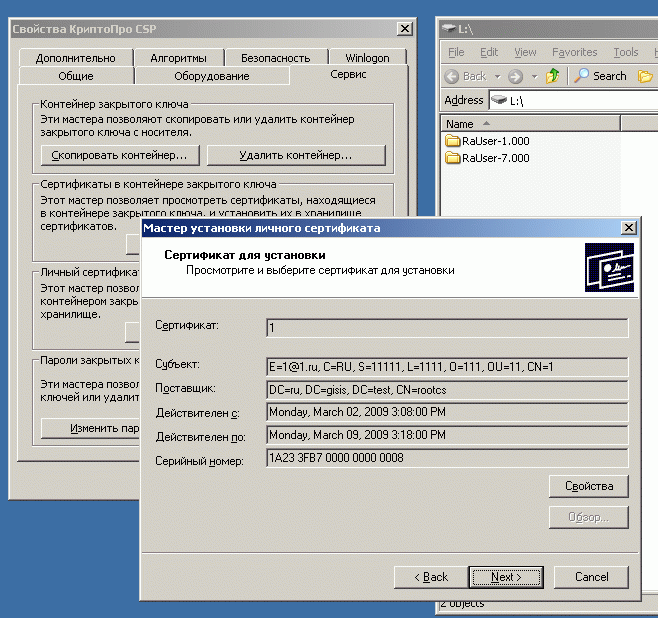The image size is (658, 618).
Task: Open the Back history dropdown arrow
Action: point(498,76)
